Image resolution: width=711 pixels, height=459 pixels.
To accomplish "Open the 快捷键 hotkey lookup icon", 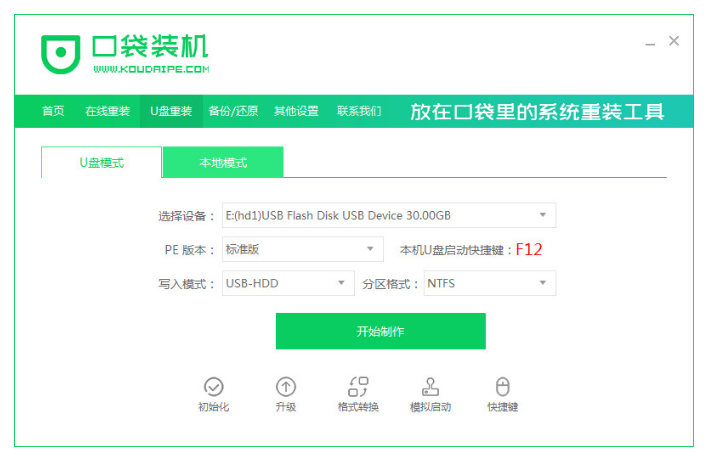I will coord(502,387).
